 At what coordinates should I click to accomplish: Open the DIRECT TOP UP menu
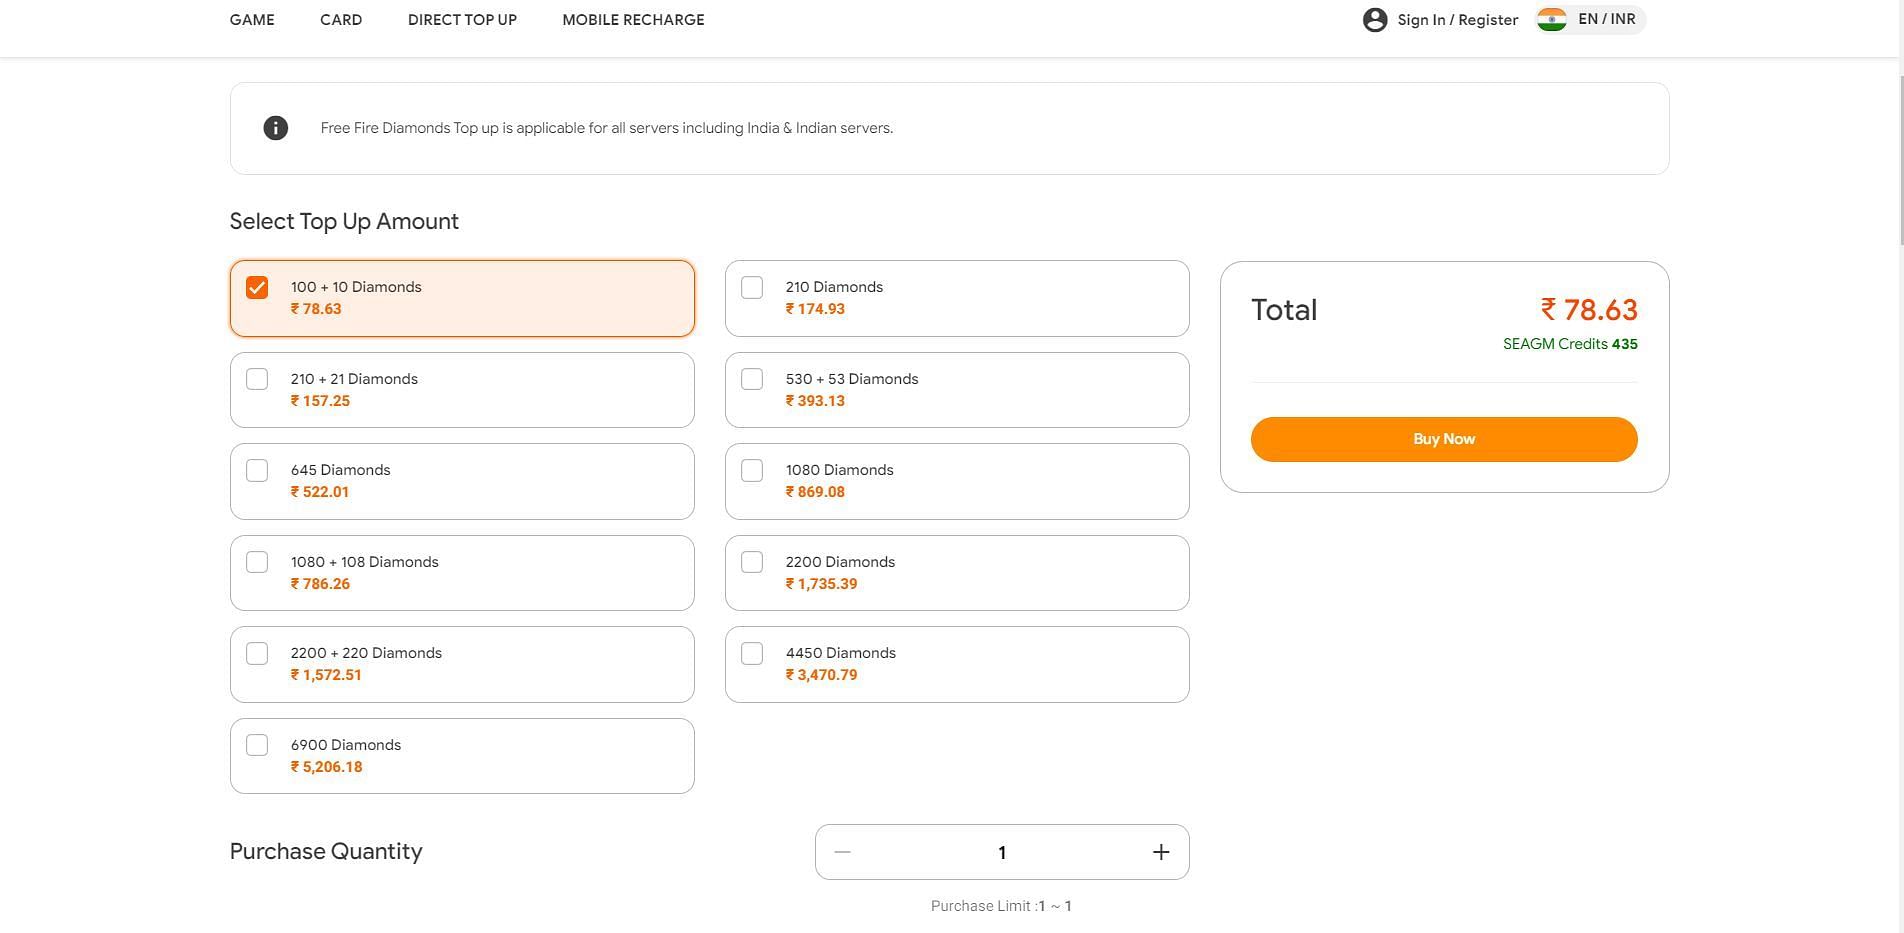point(462,20)
